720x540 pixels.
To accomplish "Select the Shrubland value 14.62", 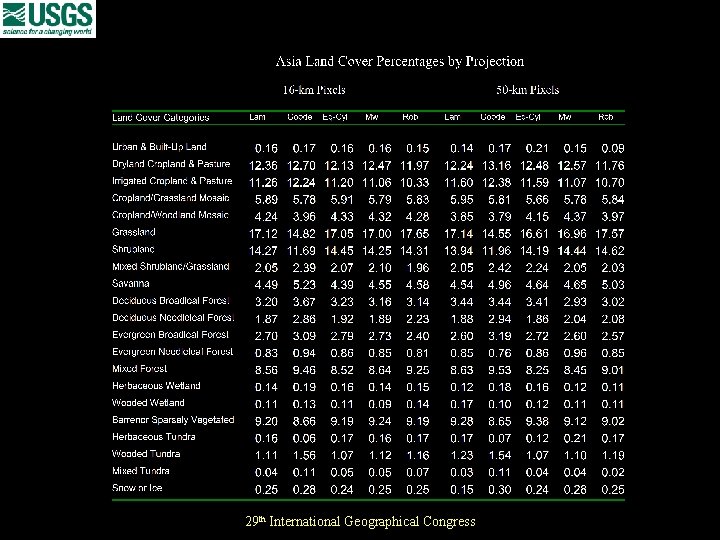I will (610, 251).
